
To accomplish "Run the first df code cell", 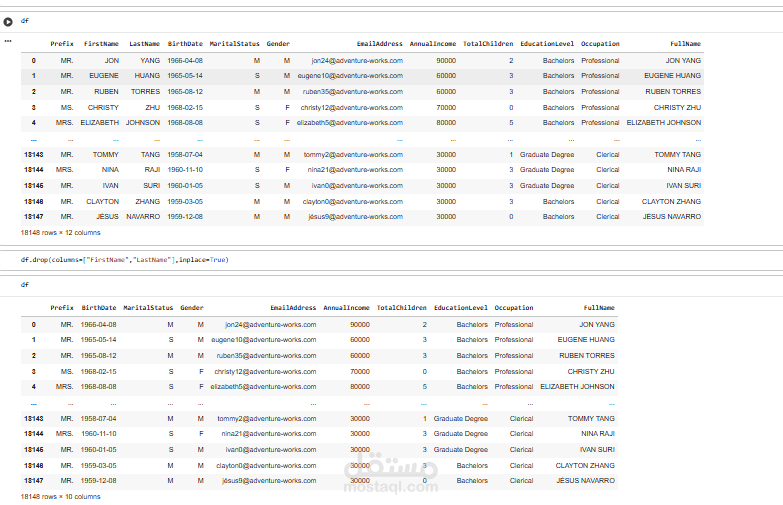I will [x=8, y=22].
